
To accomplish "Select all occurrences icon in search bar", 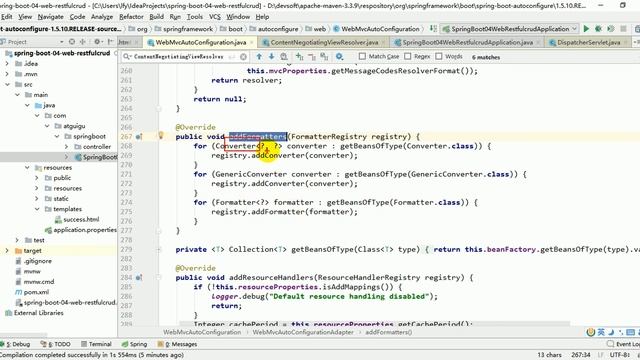I will [324, 57].
